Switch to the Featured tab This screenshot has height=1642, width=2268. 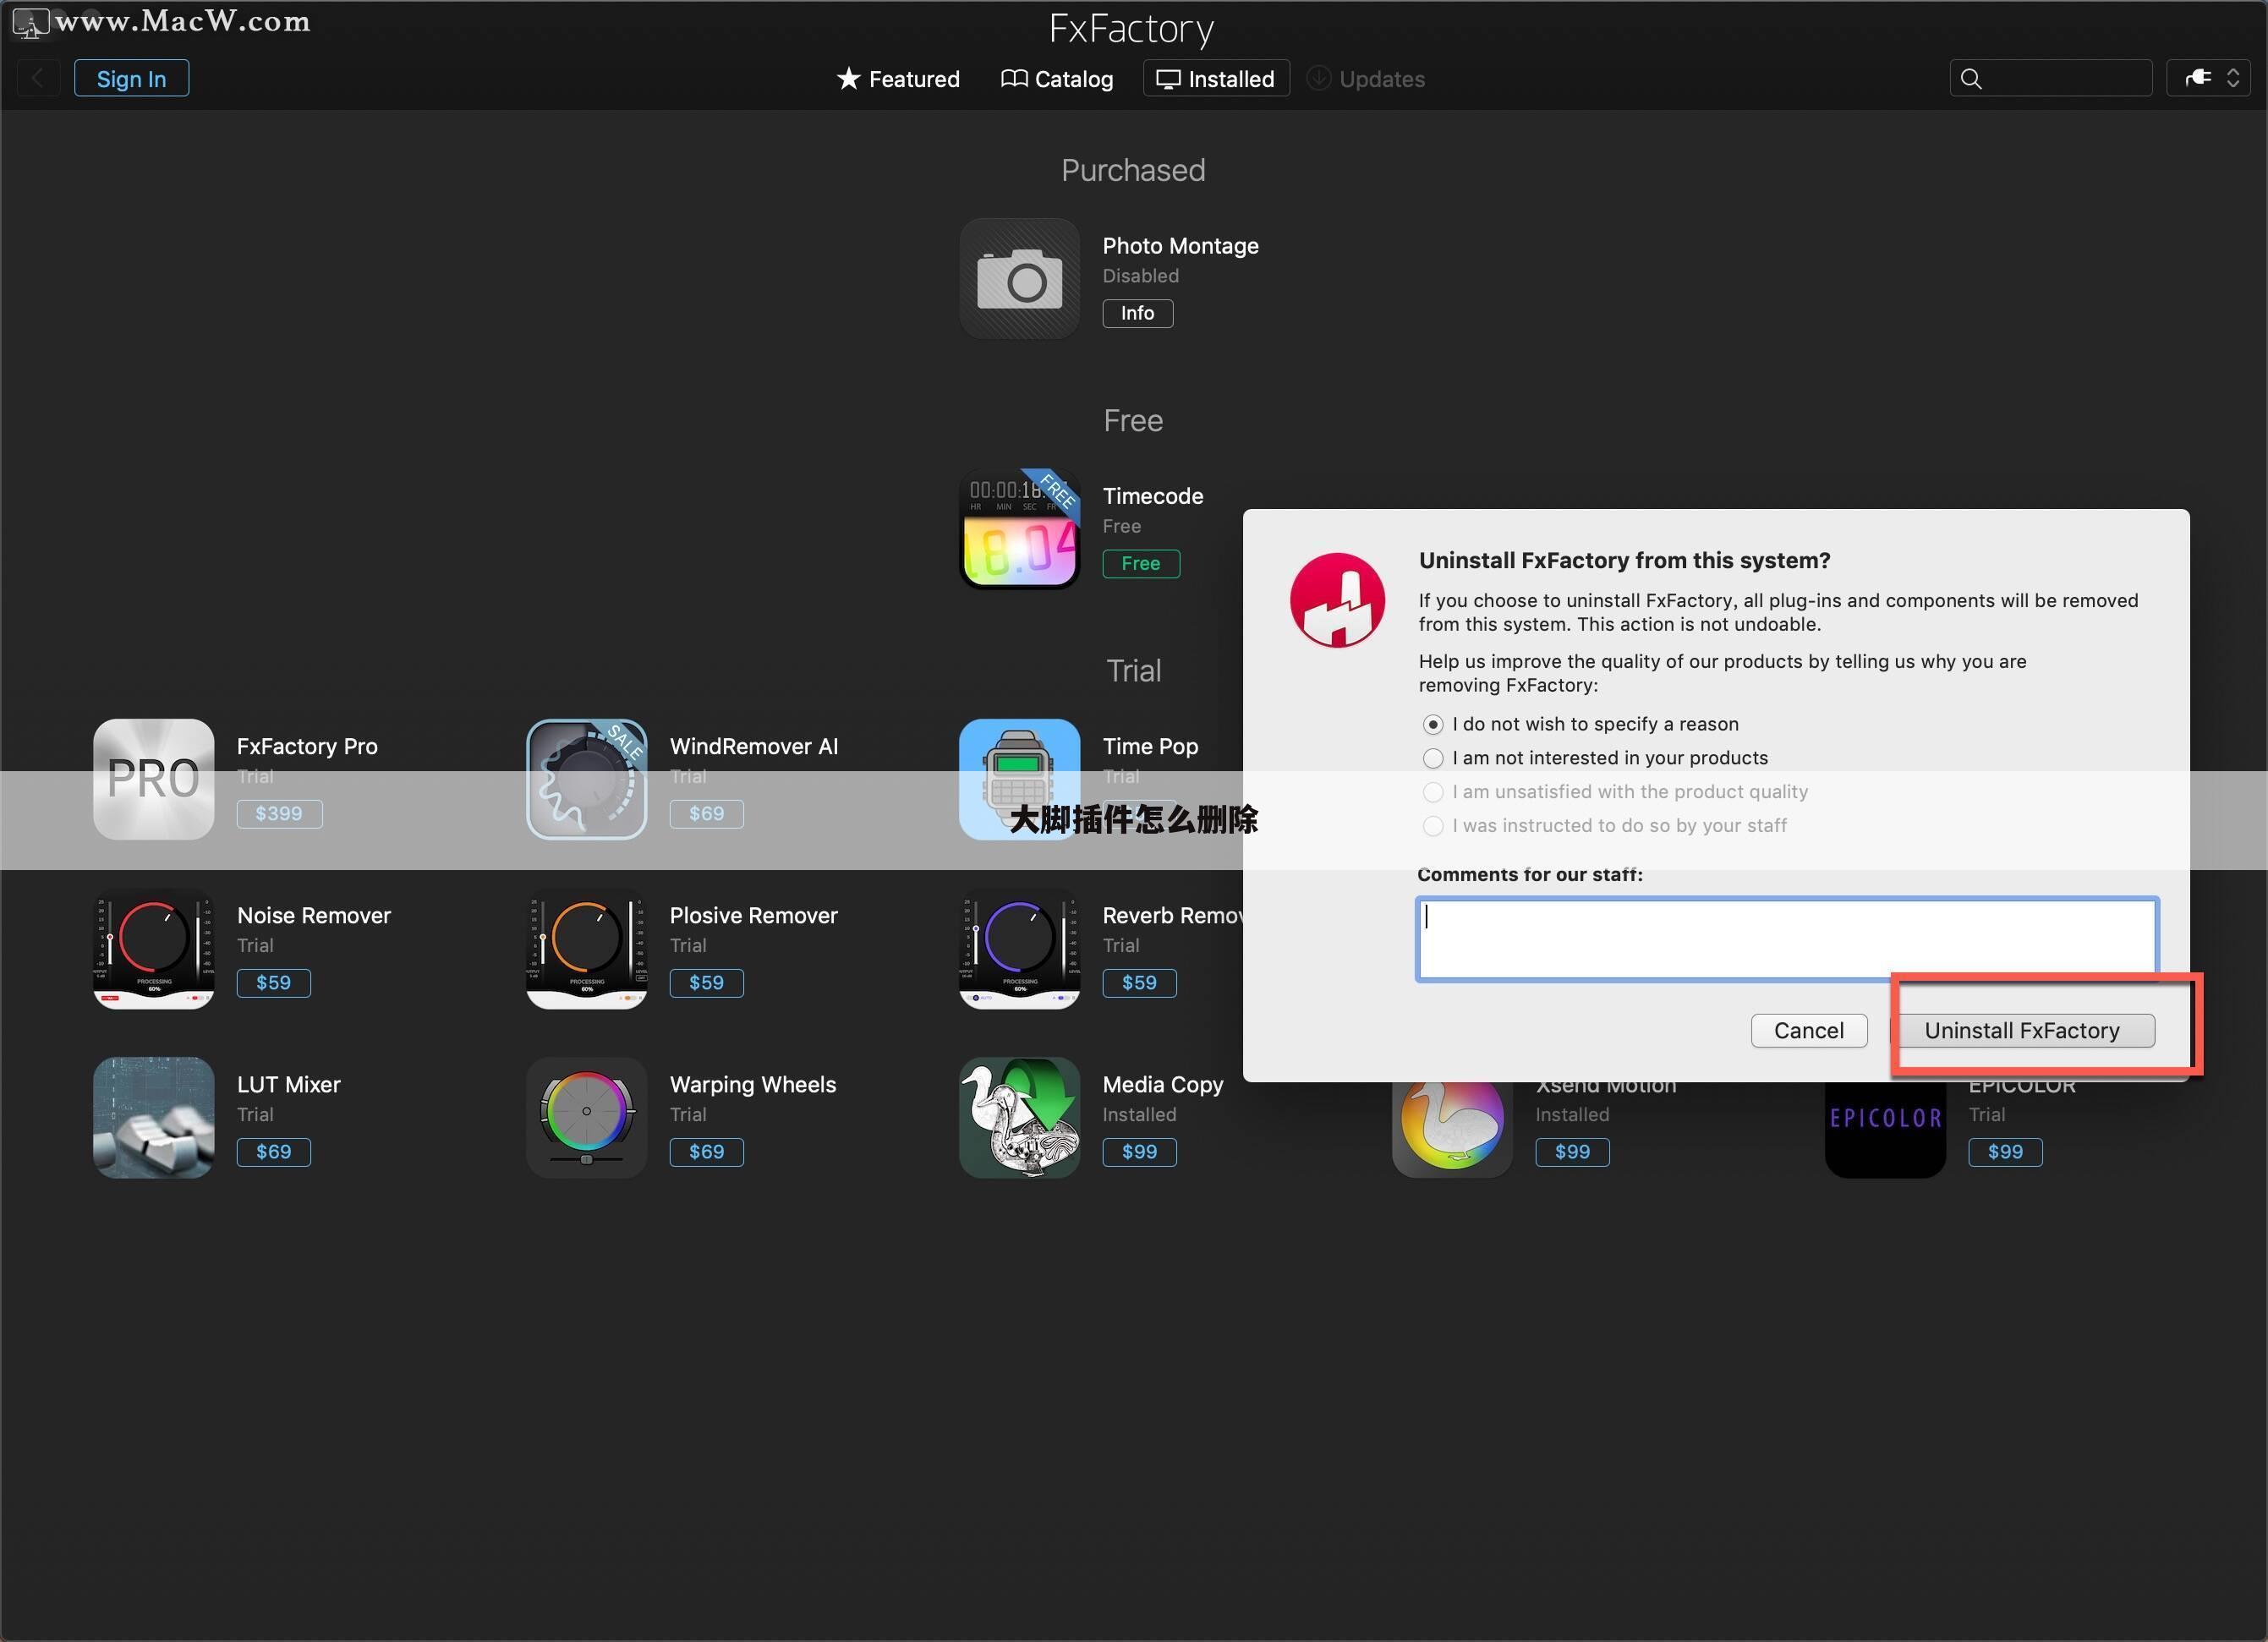tap(898, 79)
